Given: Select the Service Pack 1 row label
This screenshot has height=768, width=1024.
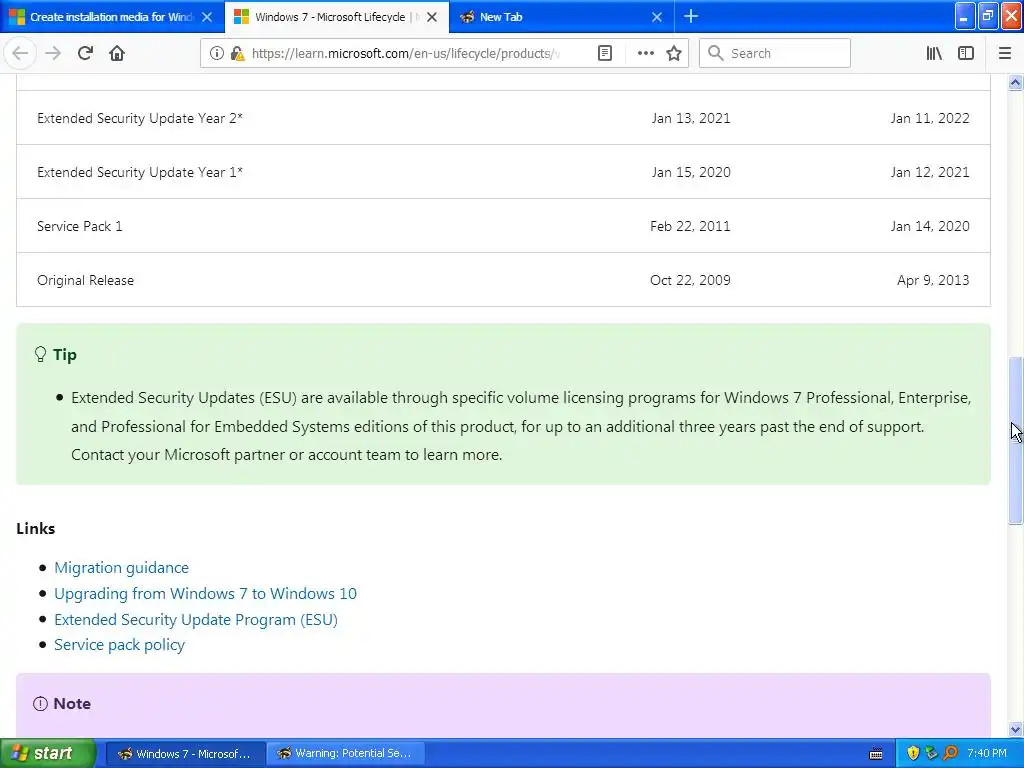Looking at the screenshot, I should pyautogui.click(x=80, y=227).
